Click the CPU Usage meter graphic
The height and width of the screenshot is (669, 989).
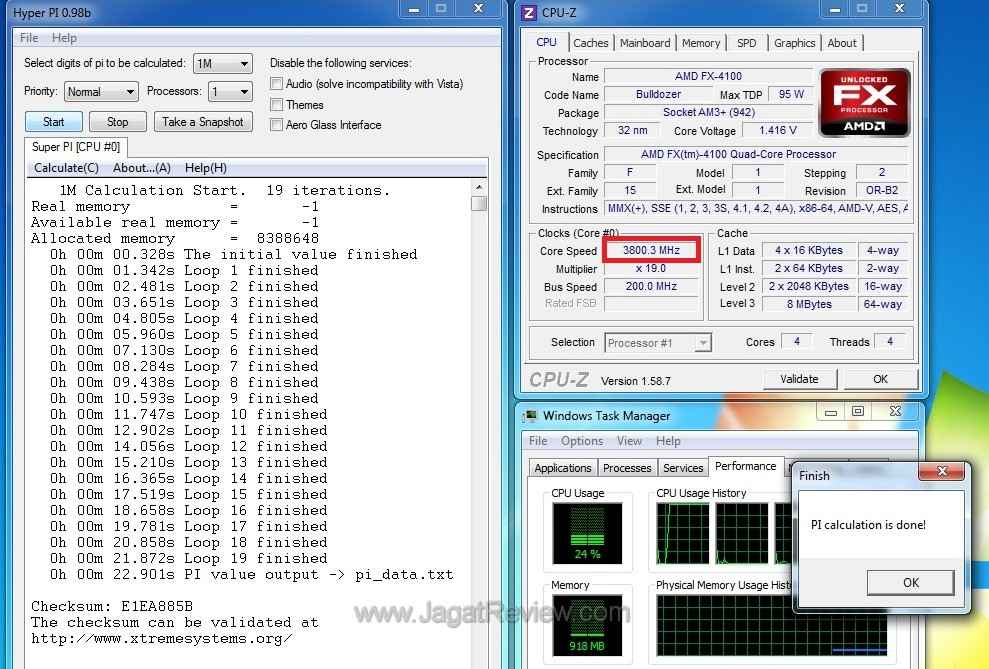pyautogui.click(x=587, y=533)
